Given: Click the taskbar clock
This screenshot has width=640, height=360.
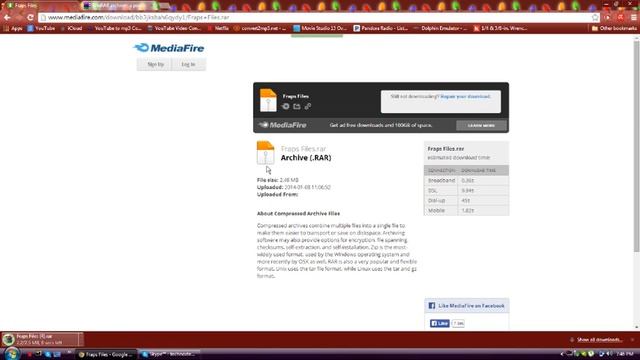Looking at the screenshot, I should (x=624, y=354).
